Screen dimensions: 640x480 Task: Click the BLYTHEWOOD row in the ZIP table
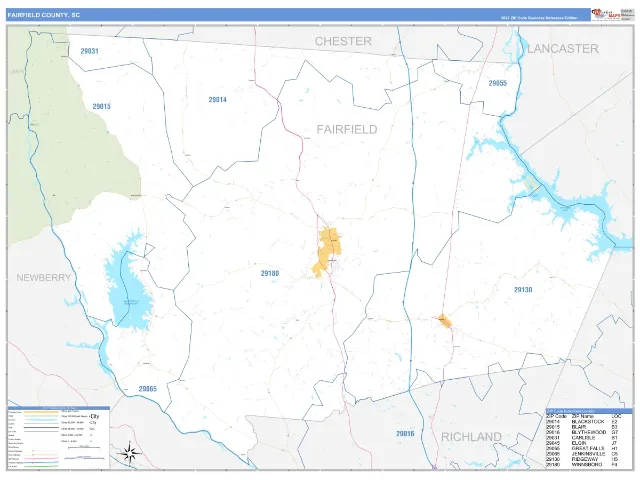582,432
